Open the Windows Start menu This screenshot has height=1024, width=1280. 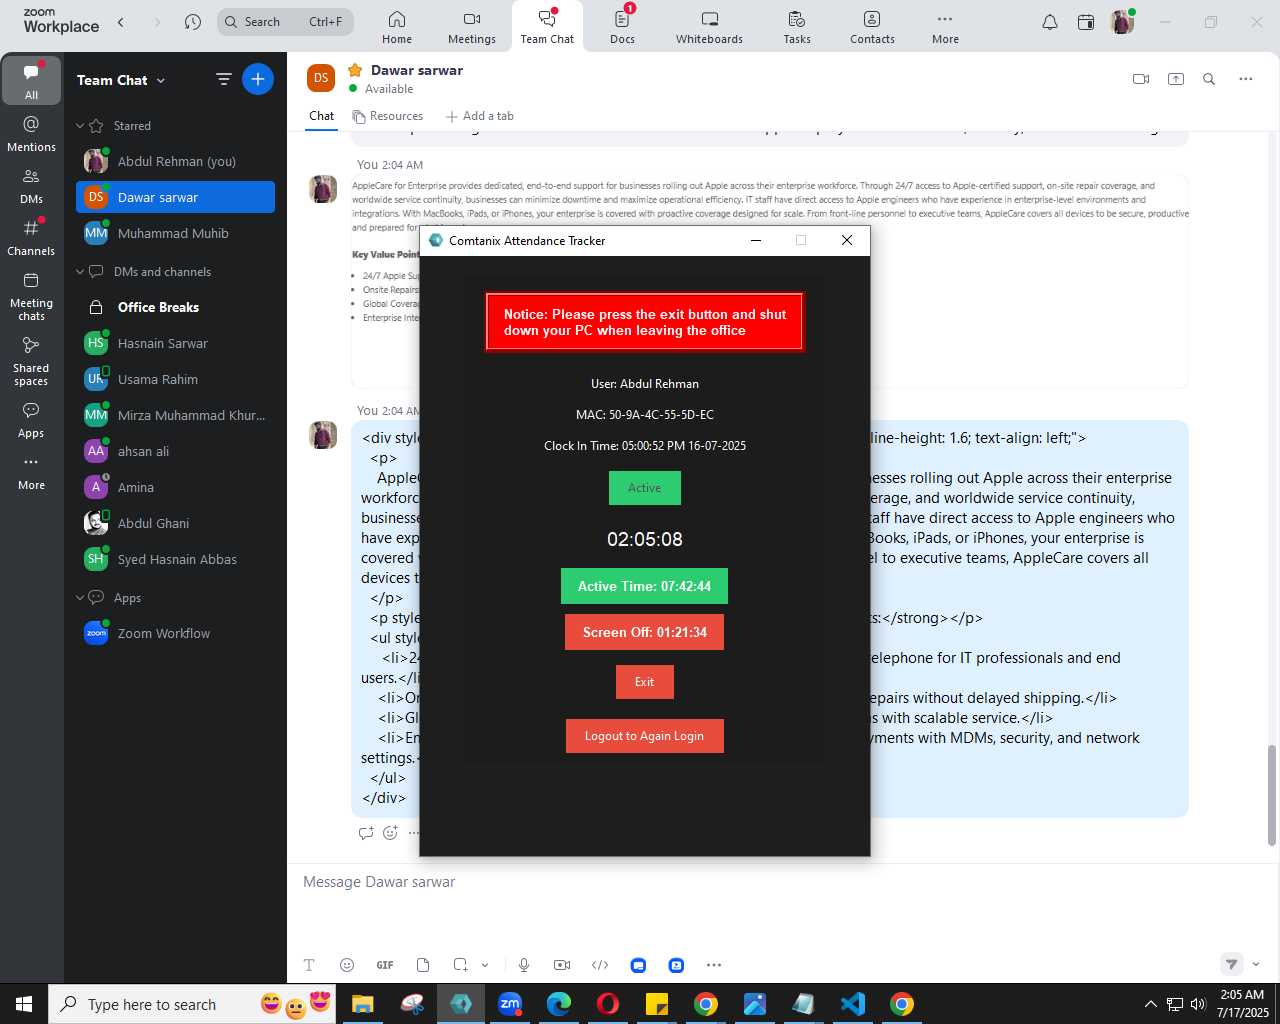[24, 1004]
